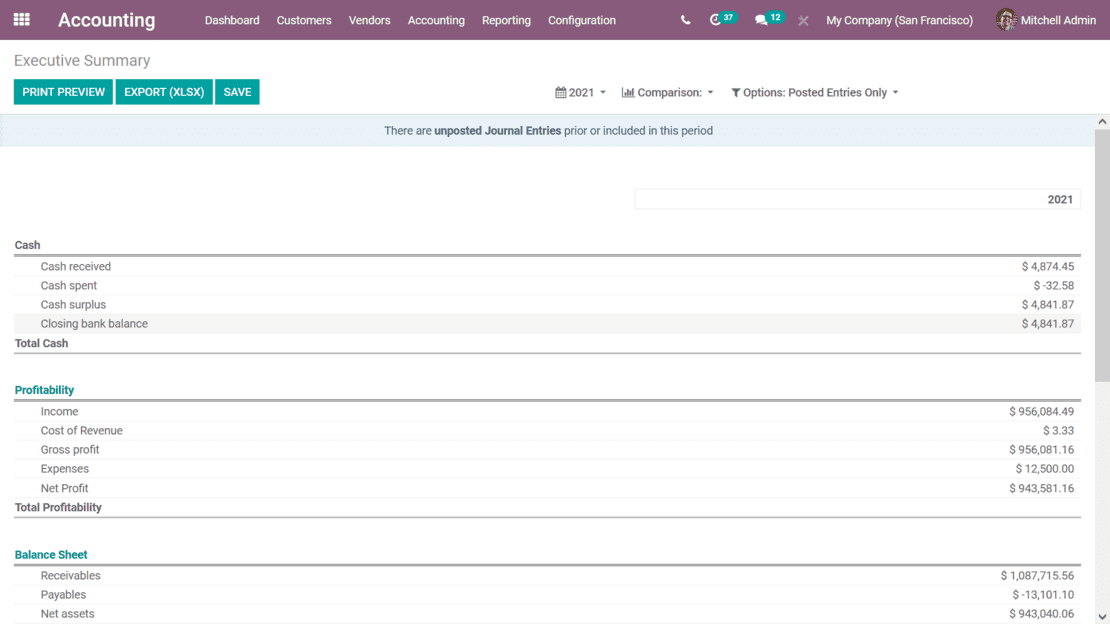Click Mitchell Admin avatar picture
Image resolution: width=1110 pixels, height=624 pixels.
[1006, 20]
